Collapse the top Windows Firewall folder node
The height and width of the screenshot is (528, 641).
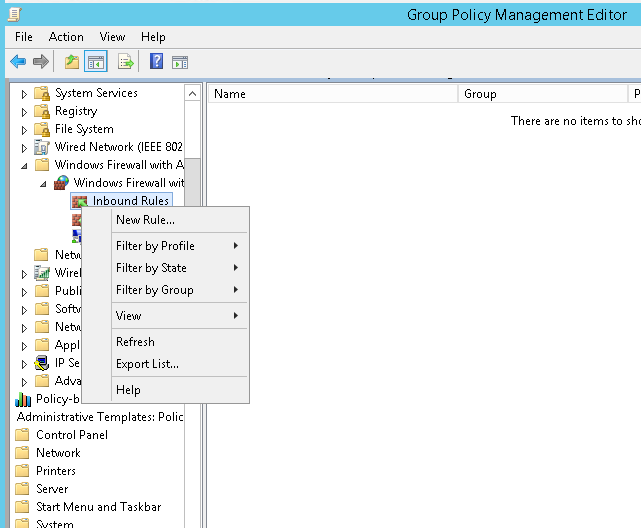click(25, 166)
